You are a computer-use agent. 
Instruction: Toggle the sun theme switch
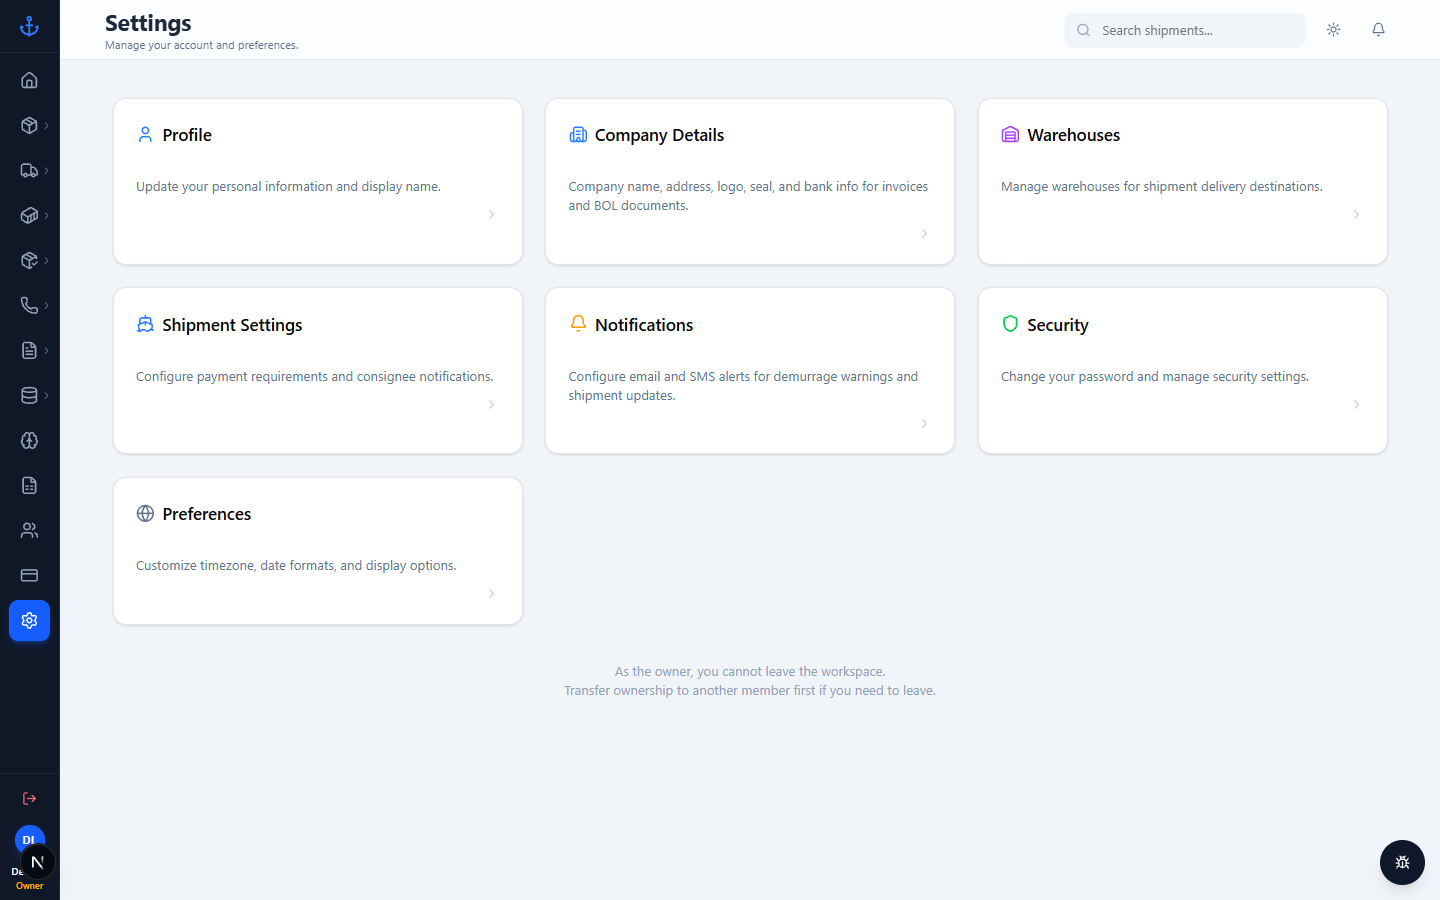[1333, 30]
